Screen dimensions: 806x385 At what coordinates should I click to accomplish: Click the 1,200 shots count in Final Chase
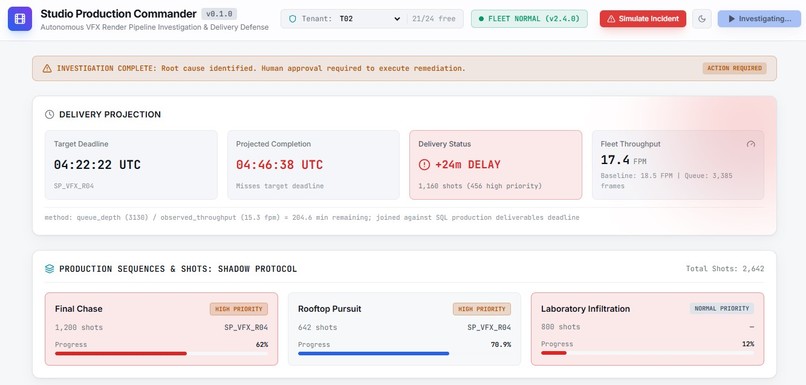point(79,327)
